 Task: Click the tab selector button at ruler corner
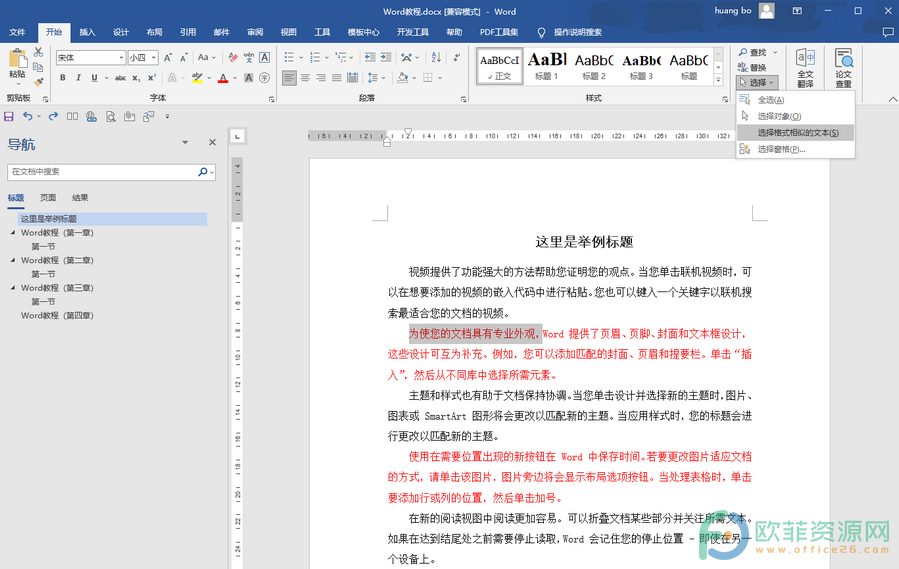(x=237, y=137)
